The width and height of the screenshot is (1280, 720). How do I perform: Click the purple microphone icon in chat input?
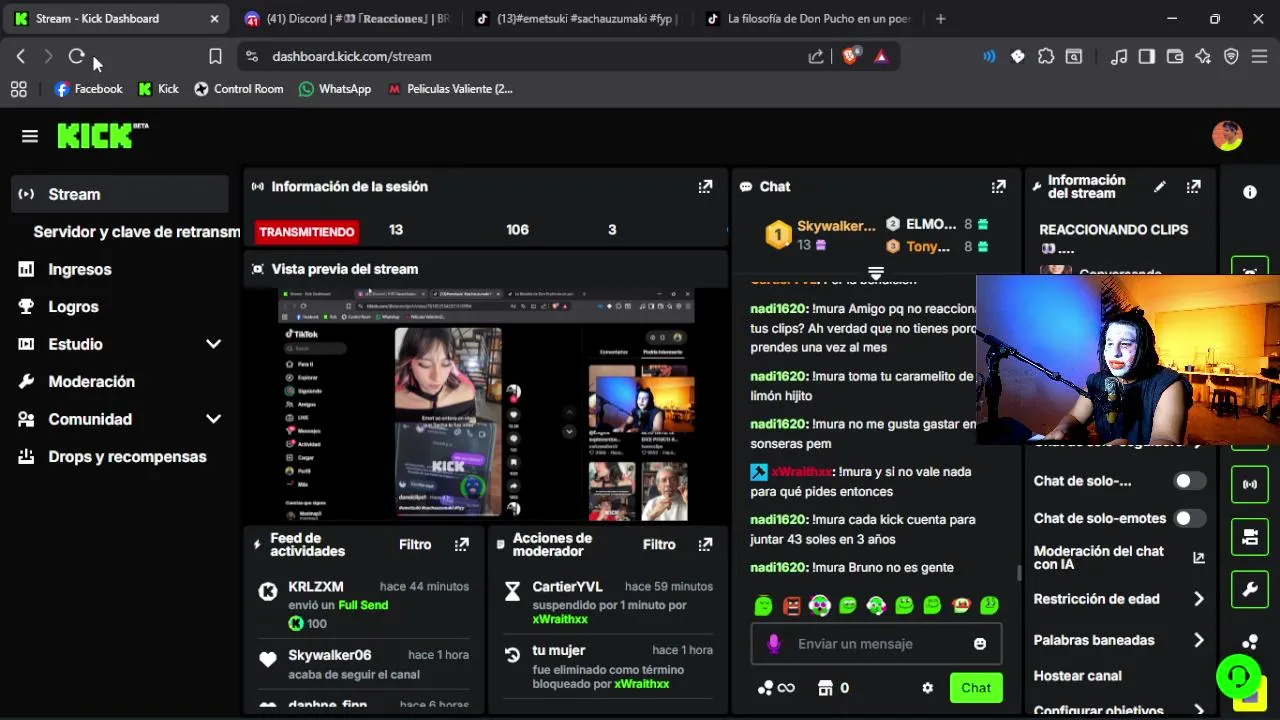(x=773, y=644)
